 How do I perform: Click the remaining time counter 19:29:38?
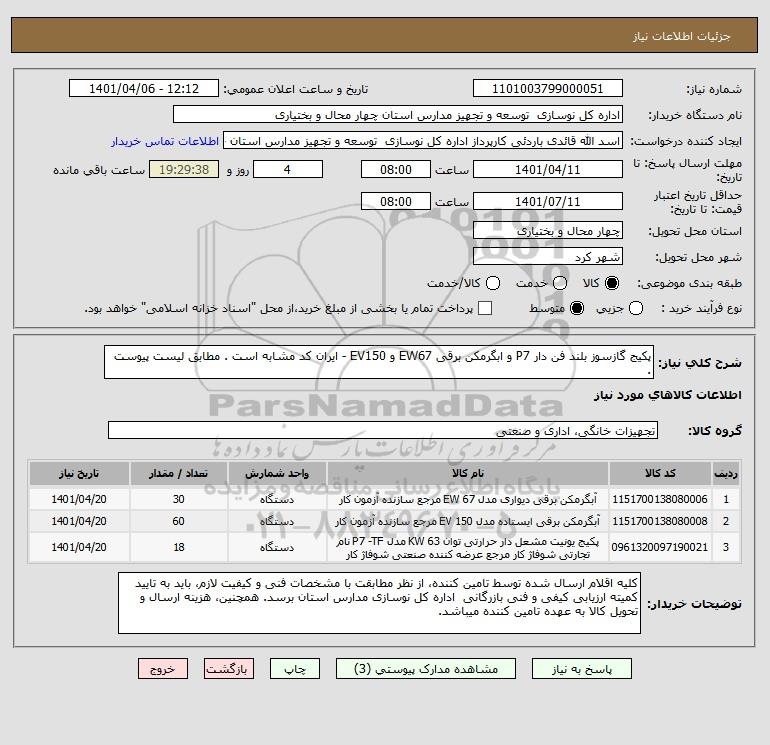click(184, 169)
